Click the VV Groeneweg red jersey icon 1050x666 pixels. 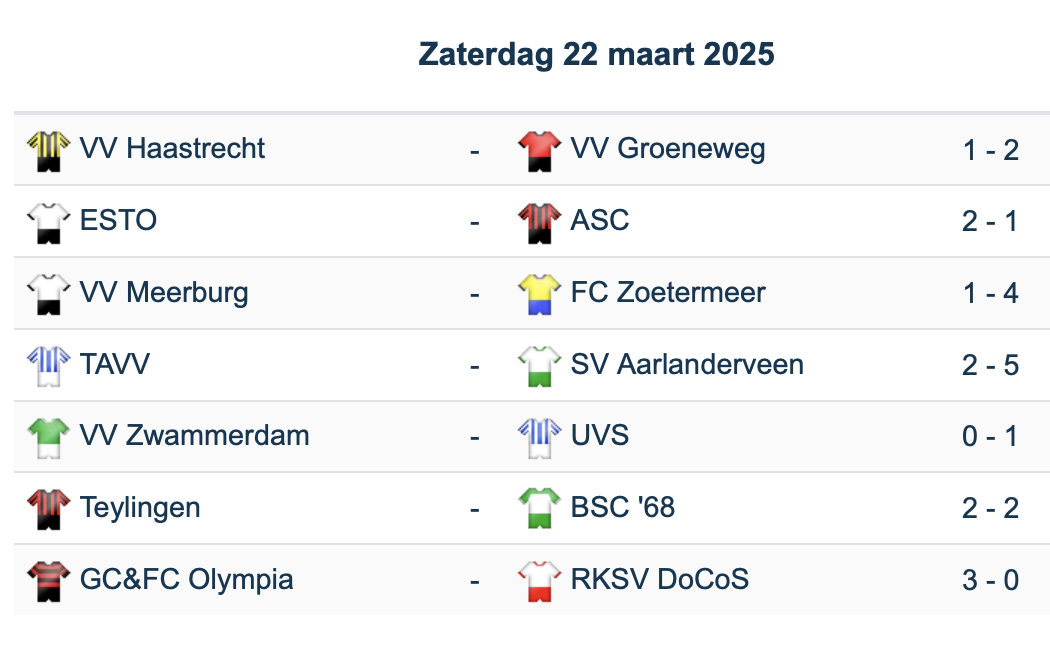(539, 150)
